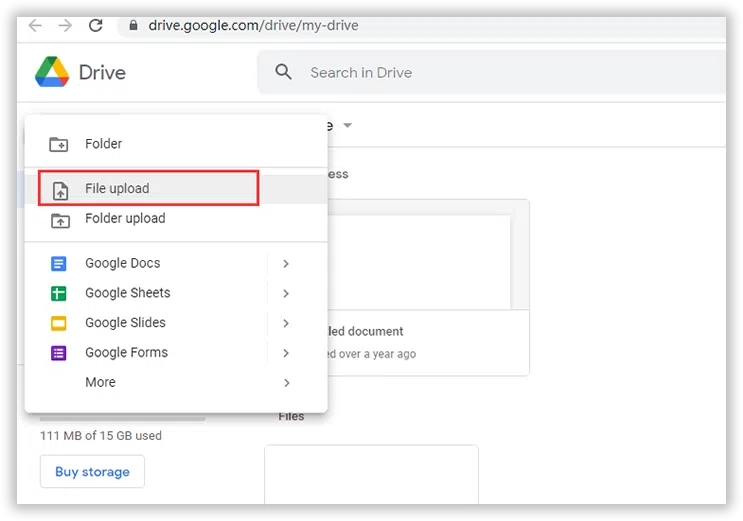Click the new Folder icon in menu
Viewport: 743px width, 521px height.
(59, 144)
